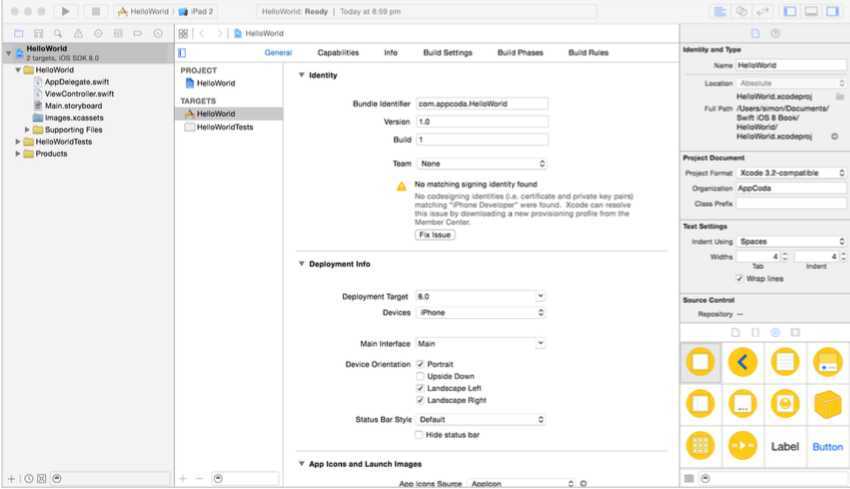Stop the running build
Image resolution: width=850 pixels, height=489 pixels.
(x=95, y=11)
